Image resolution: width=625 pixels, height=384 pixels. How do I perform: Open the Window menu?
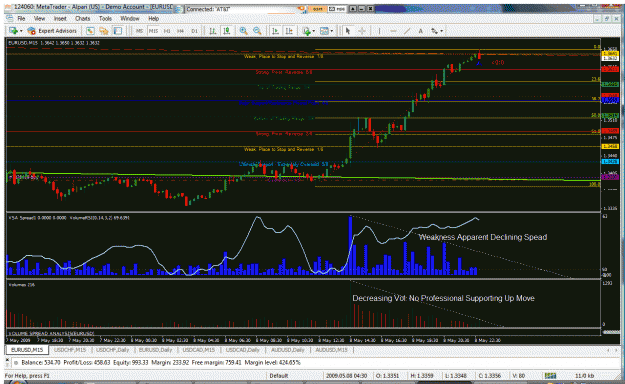coord(130,18)
